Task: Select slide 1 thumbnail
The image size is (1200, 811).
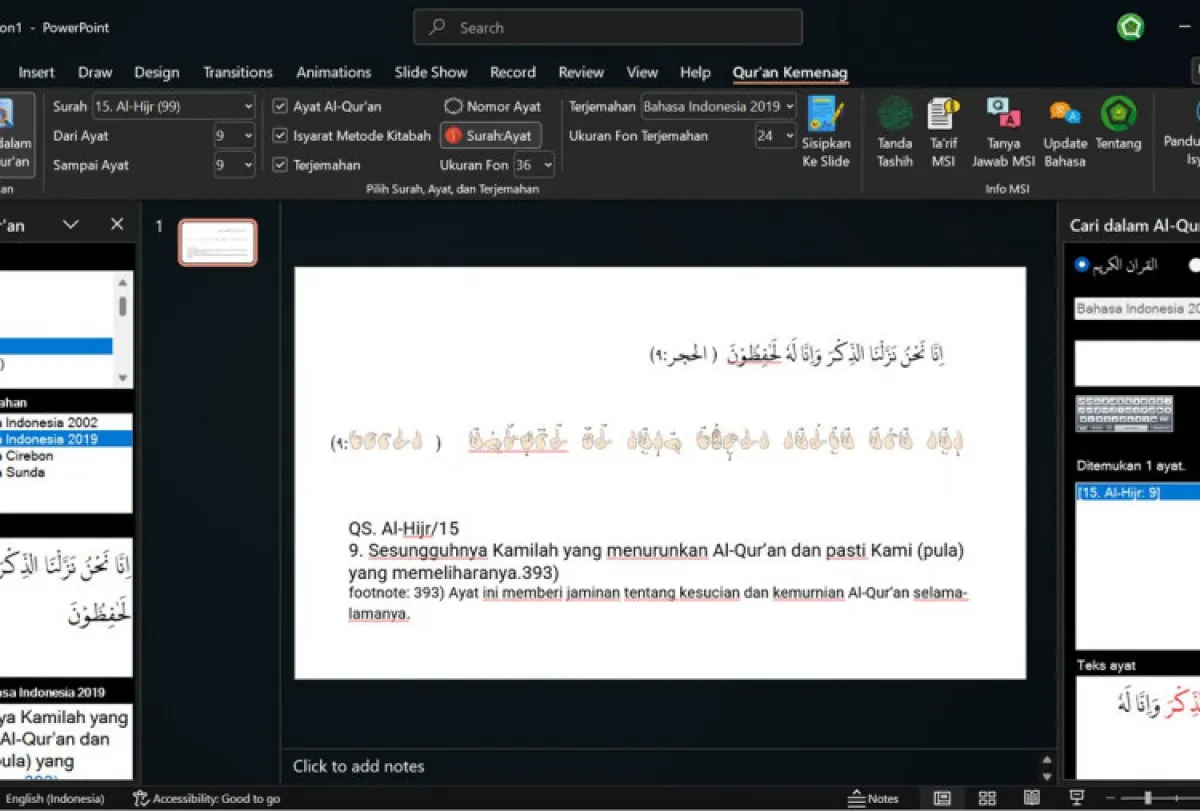Action: pos(218,242)
